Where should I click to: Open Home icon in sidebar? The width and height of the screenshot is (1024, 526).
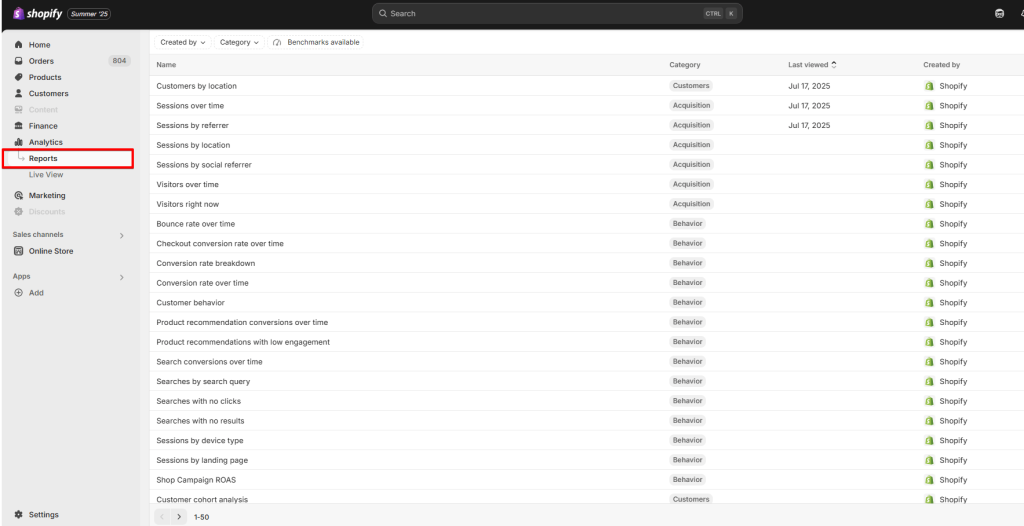coord(18,45)
